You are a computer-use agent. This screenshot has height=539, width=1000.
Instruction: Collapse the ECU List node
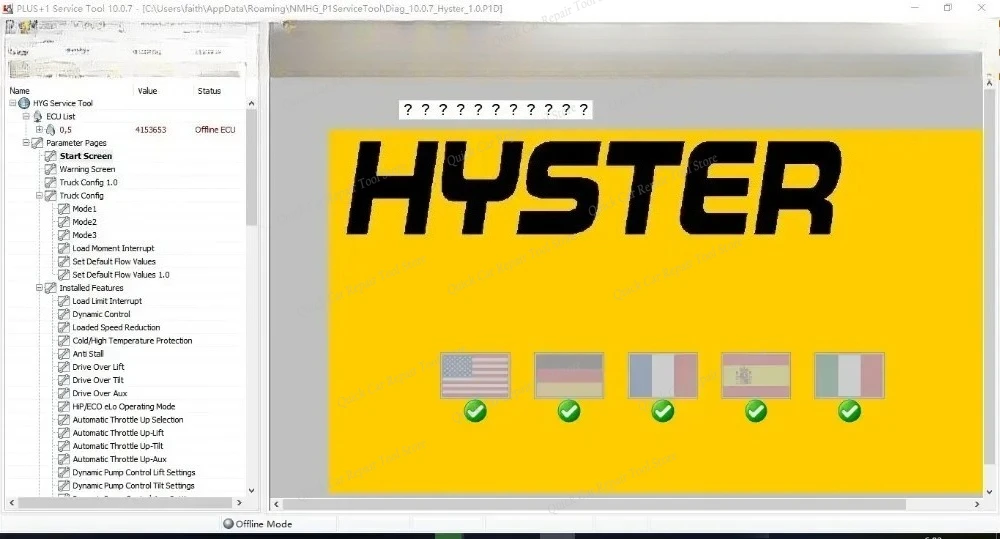[26, 117]
